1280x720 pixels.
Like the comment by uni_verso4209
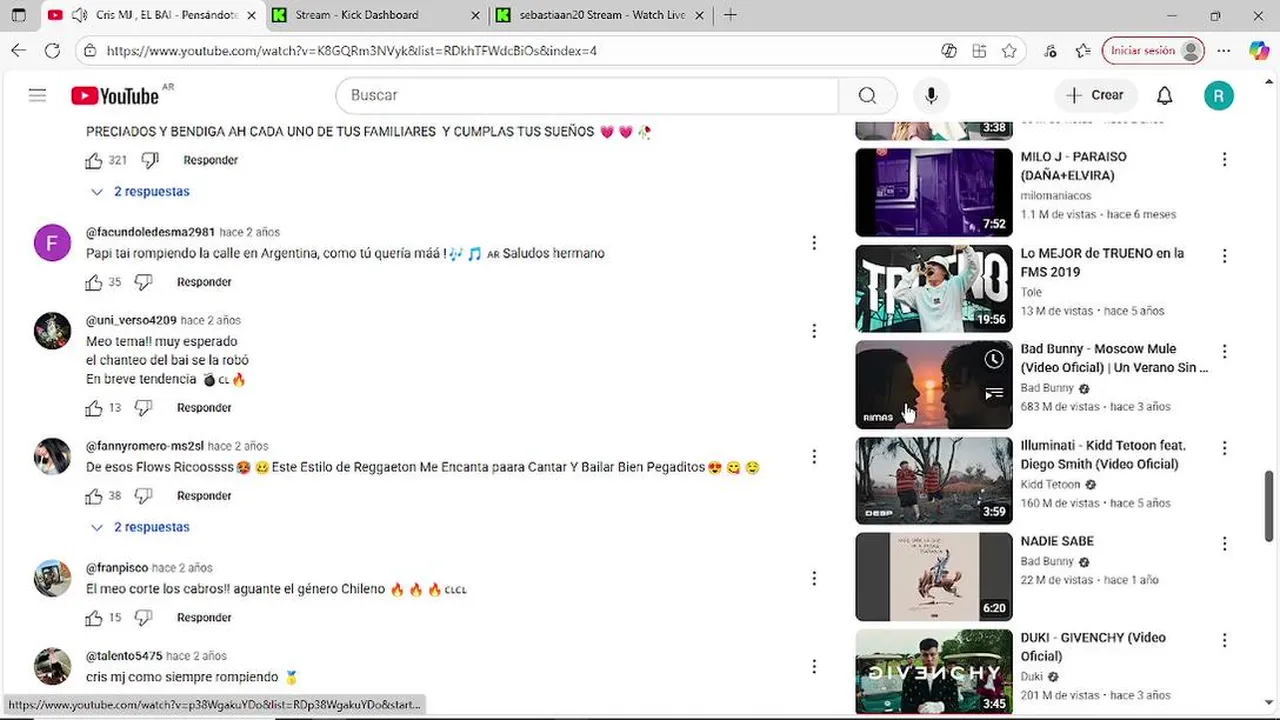[x=94, y=408]
